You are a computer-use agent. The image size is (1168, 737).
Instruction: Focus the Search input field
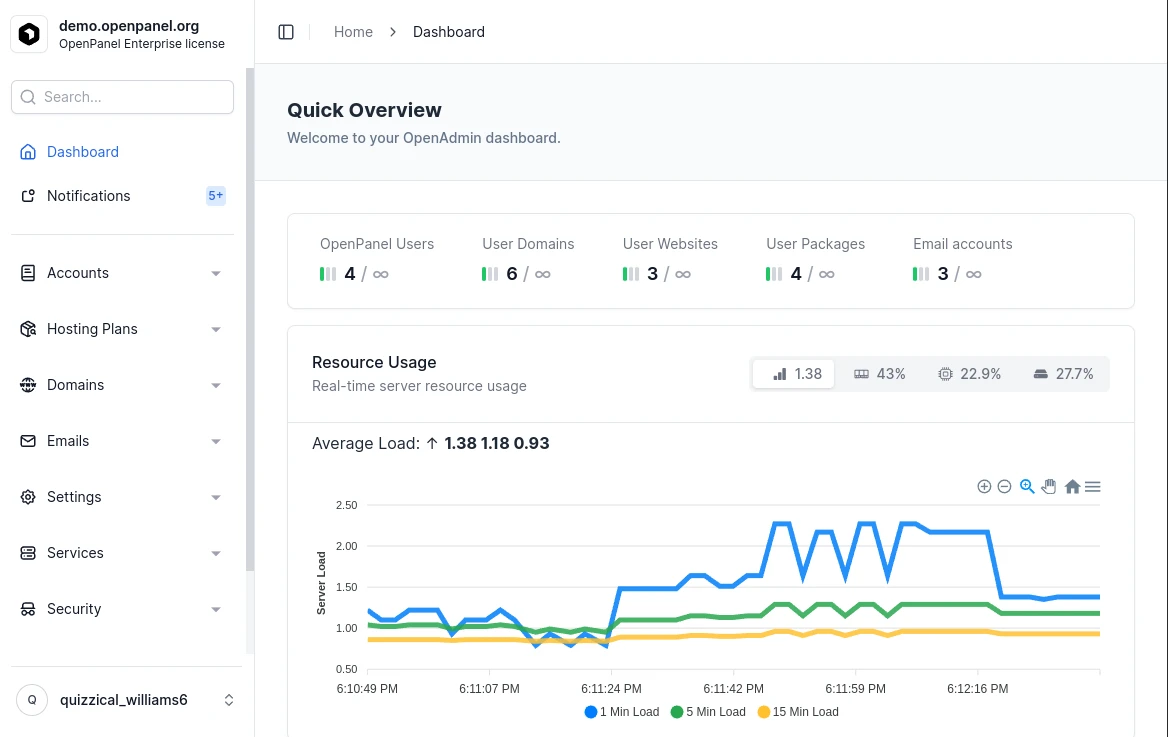[122, 97]
